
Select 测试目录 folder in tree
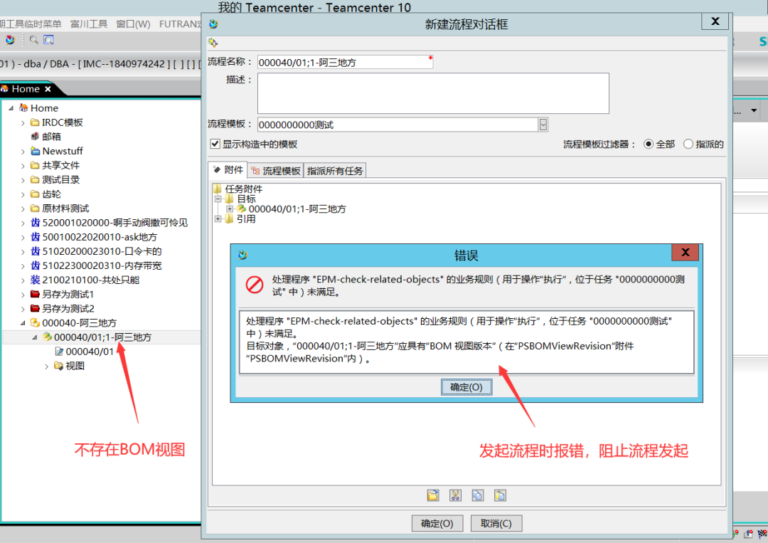[x=60, y=179]
